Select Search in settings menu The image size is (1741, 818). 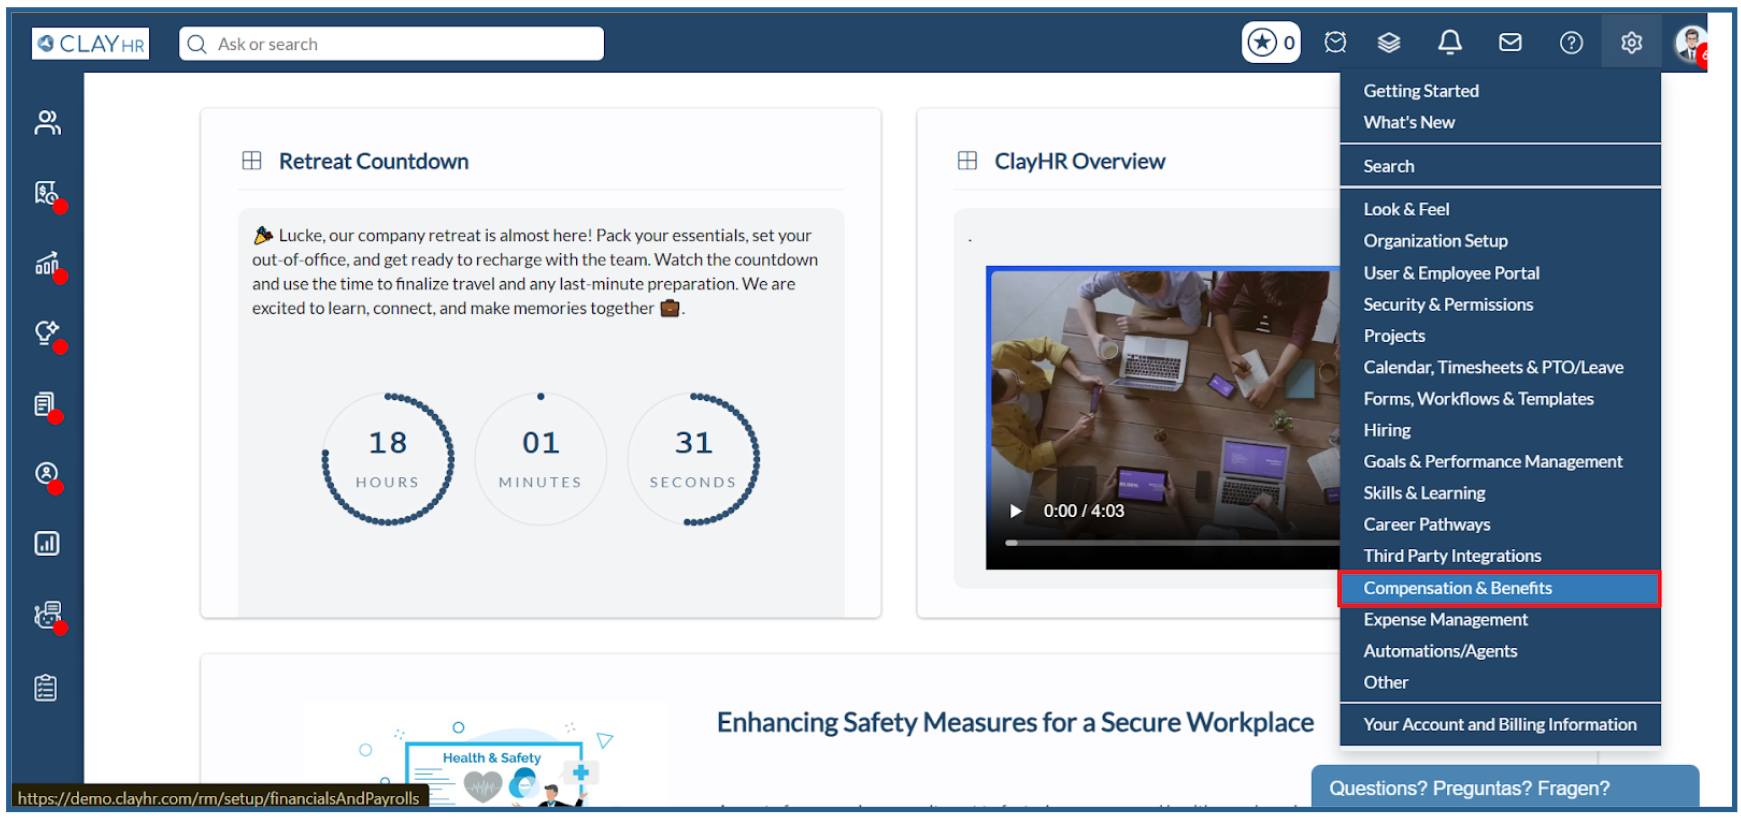pyautogui.click(x=1389, y=166)
